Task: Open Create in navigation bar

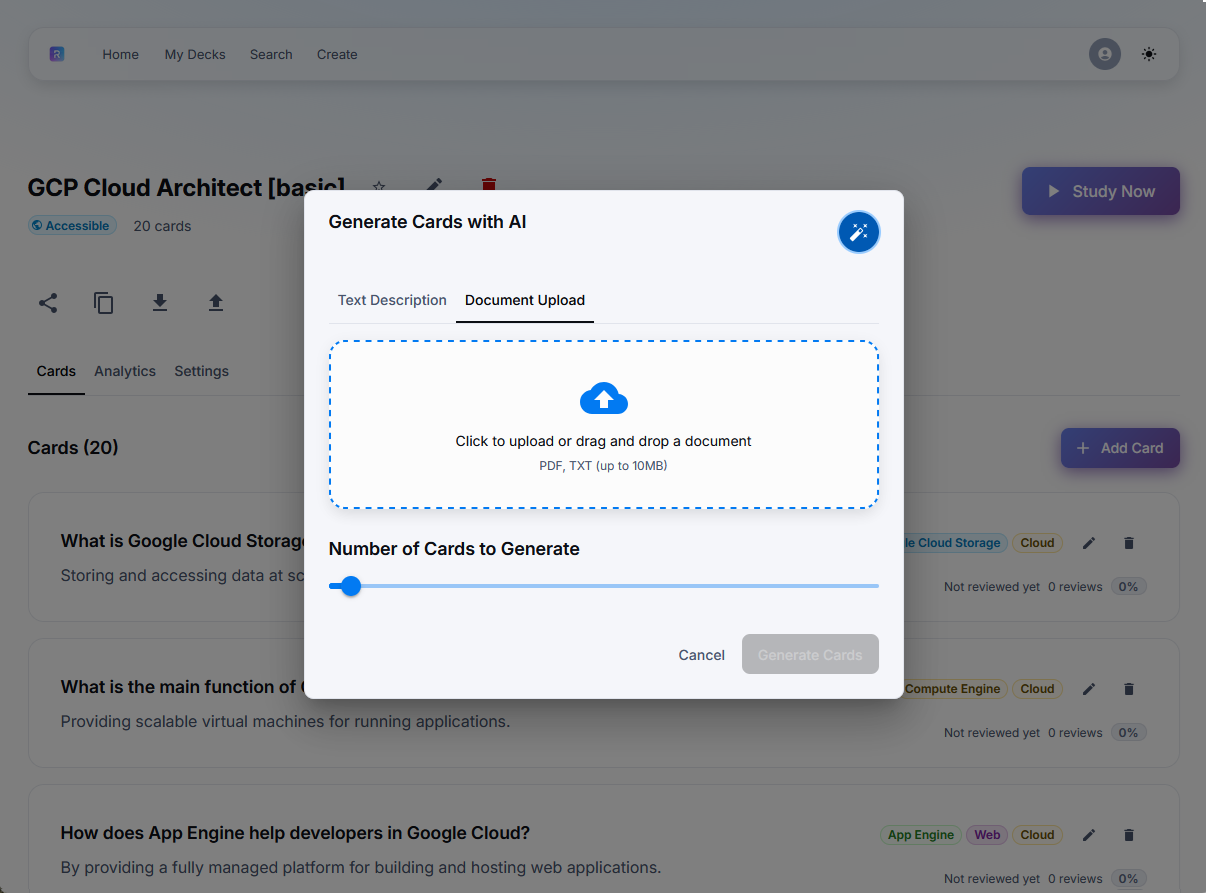Action: tap(337, 54)
